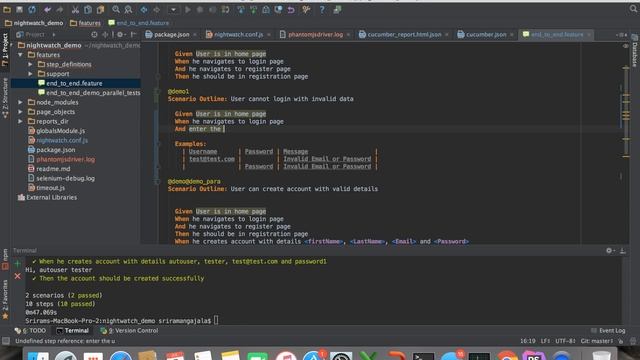Image resolution: width=640 pixels, height=360 pixels.
Task: Click the Navigate Back arrow icon
Action: [x=144, y=9]
